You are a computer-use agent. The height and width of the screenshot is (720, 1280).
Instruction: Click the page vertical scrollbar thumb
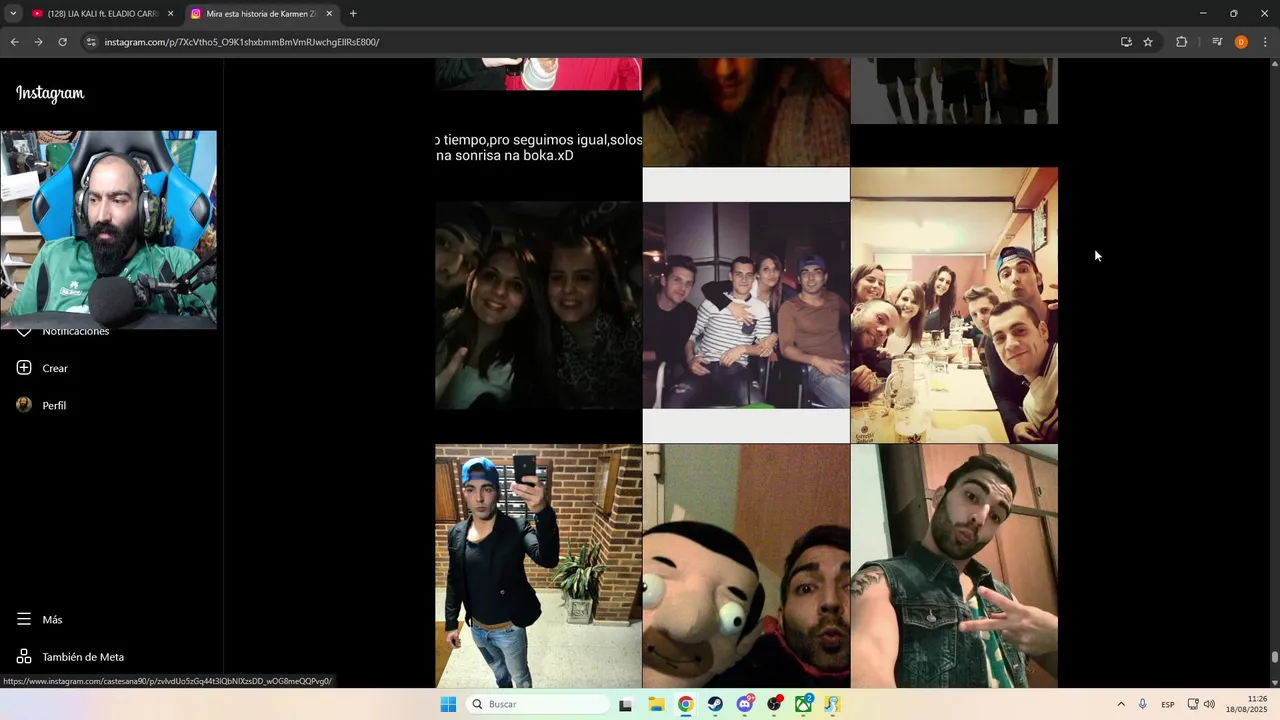tap(1274, 657)
